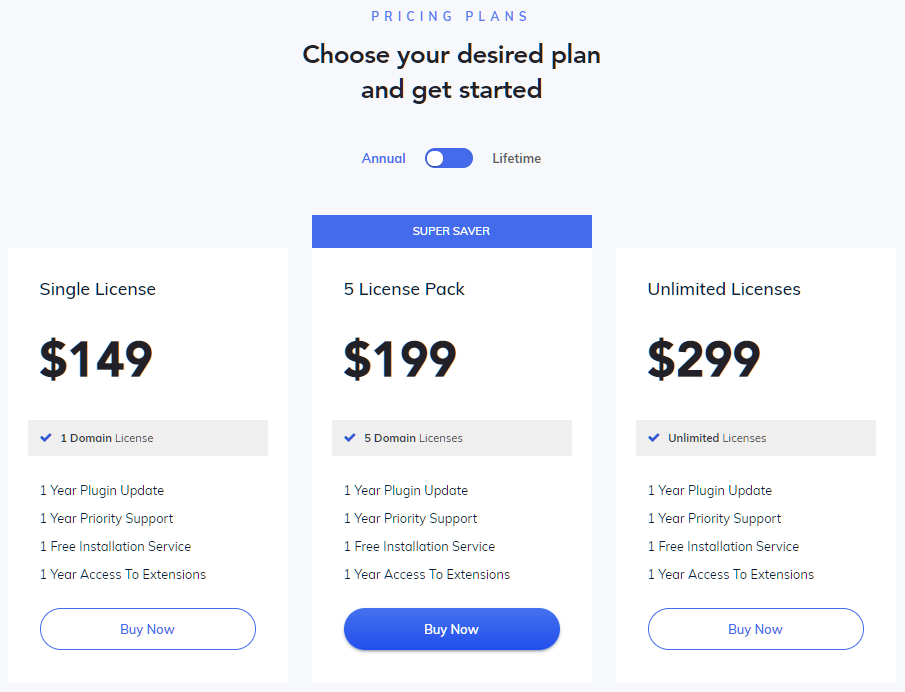905x692 pixels.
Task: Click Buy Now for Unlimited Licenses
Action: pyautogui.click(x=755, y=629)
